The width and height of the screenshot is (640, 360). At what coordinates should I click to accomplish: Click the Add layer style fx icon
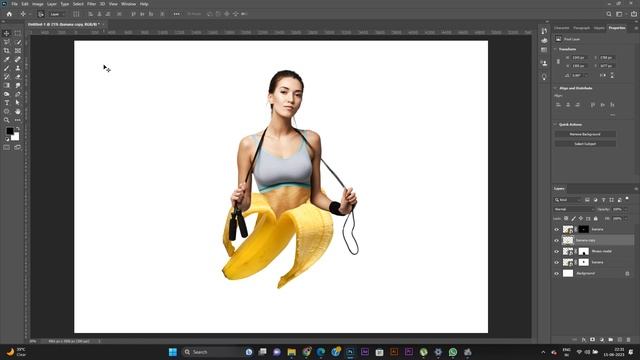tap(584, 340)
